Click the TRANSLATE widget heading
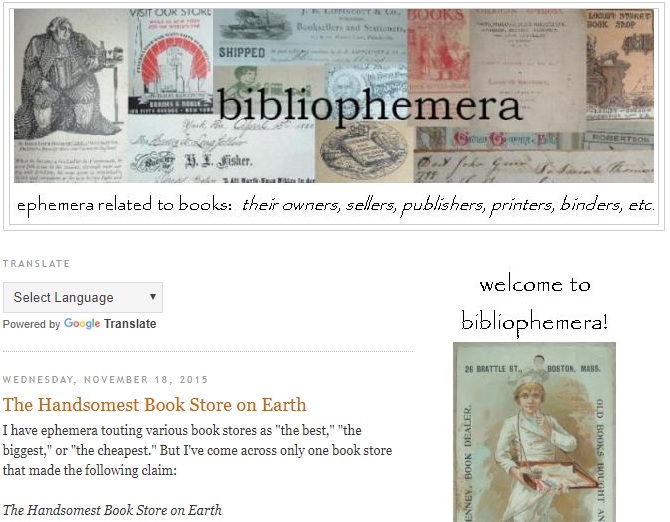This screenshot has width=670, height=522. 36,264
